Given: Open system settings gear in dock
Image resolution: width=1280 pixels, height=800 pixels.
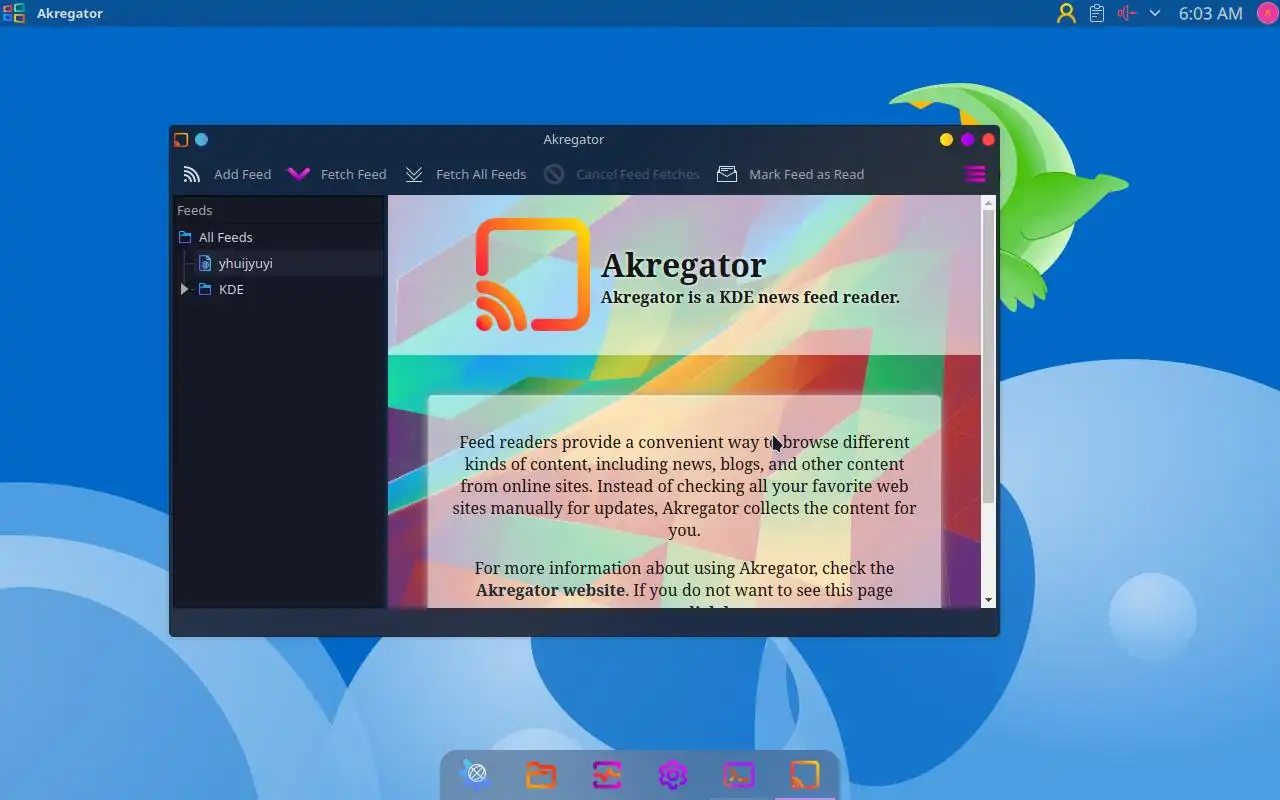Looking at the screenshot, I should [672, 774].
